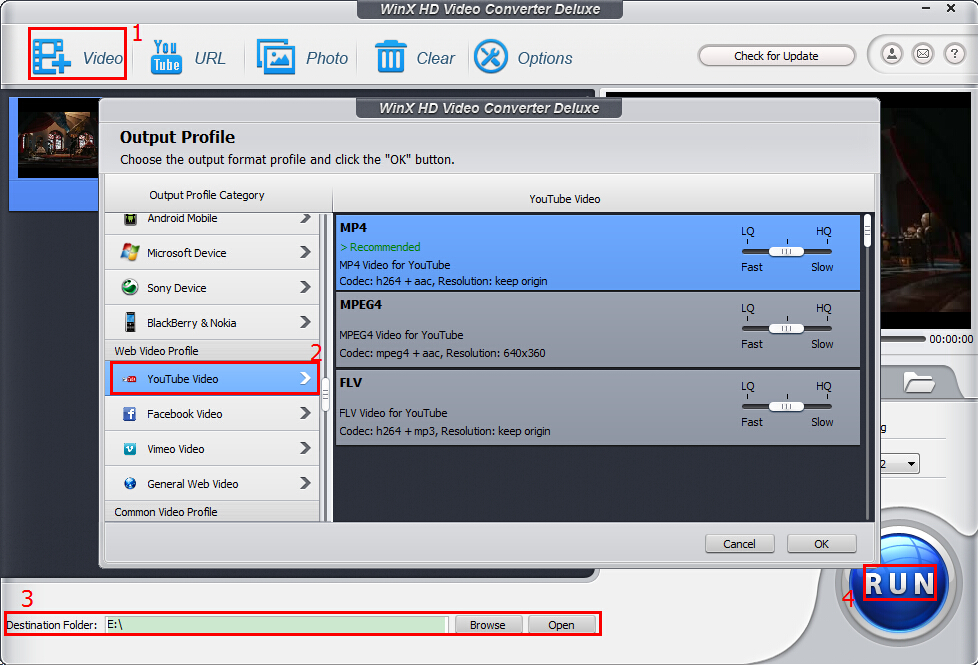Select the MP4 recommended profile

click(598, 253)
